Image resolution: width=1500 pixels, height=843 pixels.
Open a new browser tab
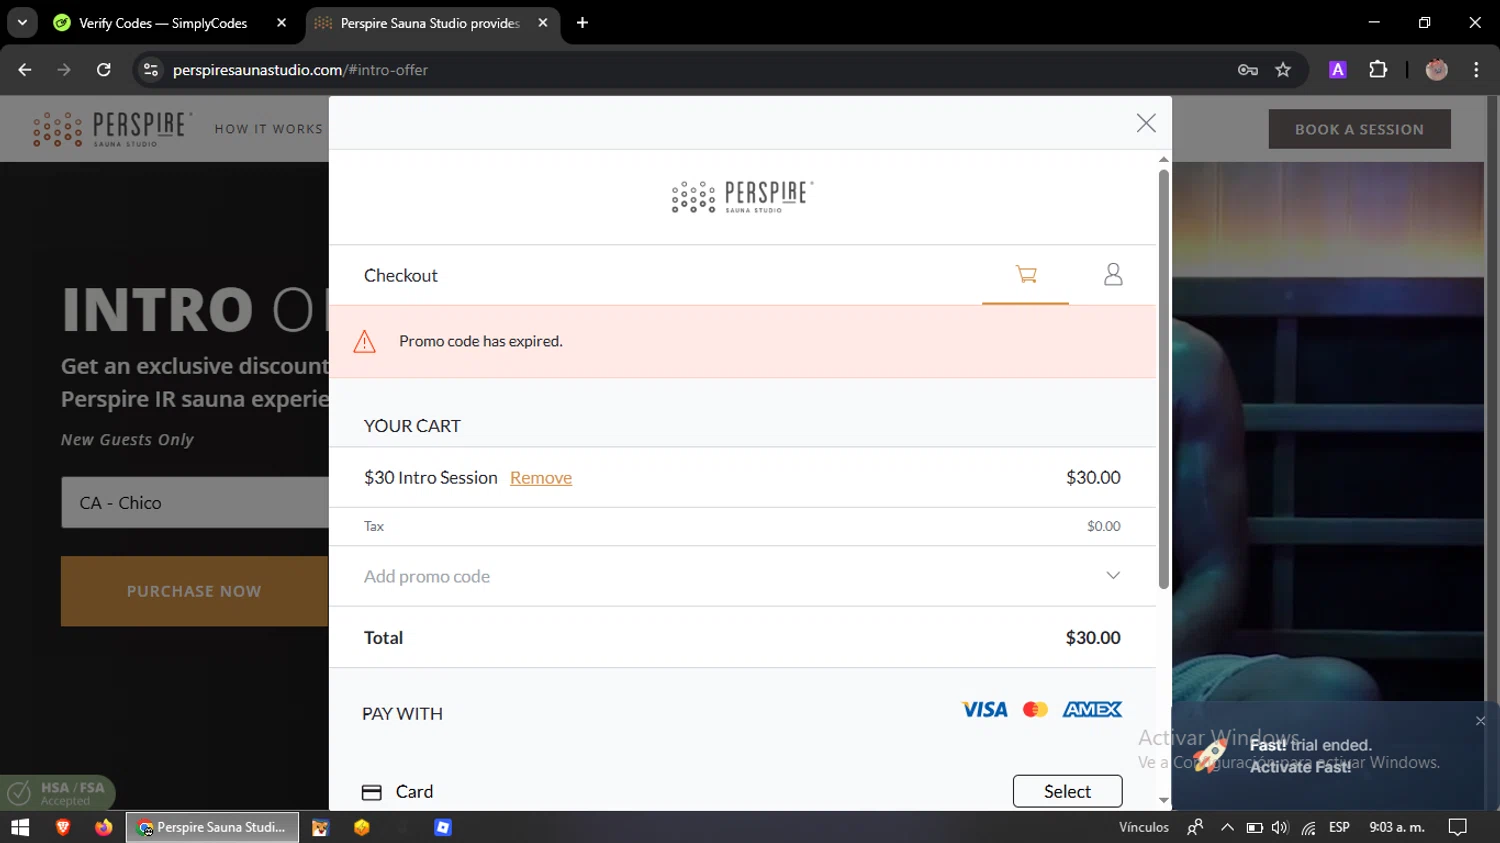[583, 23]
